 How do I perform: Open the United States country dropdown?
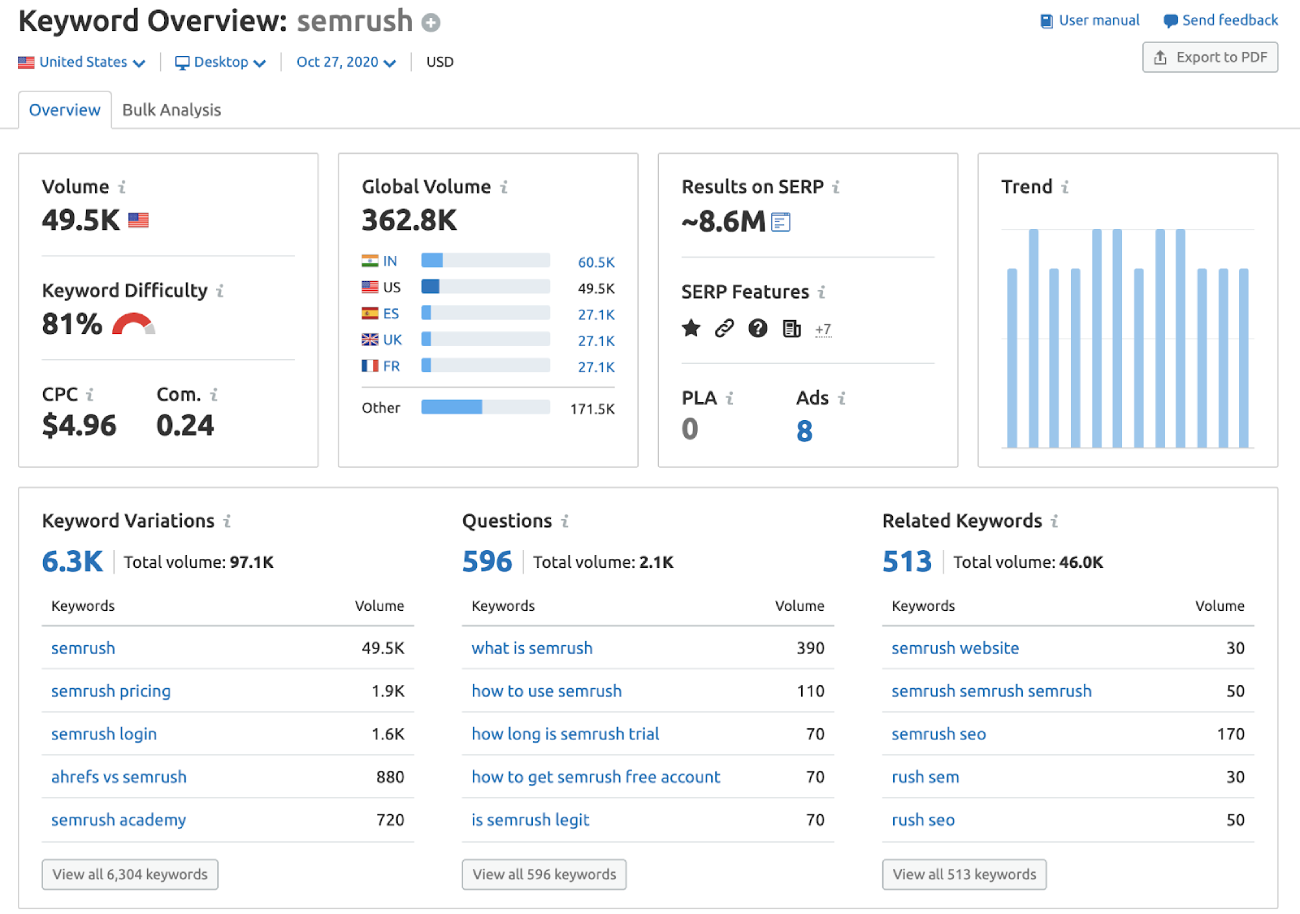pos(82,62)
